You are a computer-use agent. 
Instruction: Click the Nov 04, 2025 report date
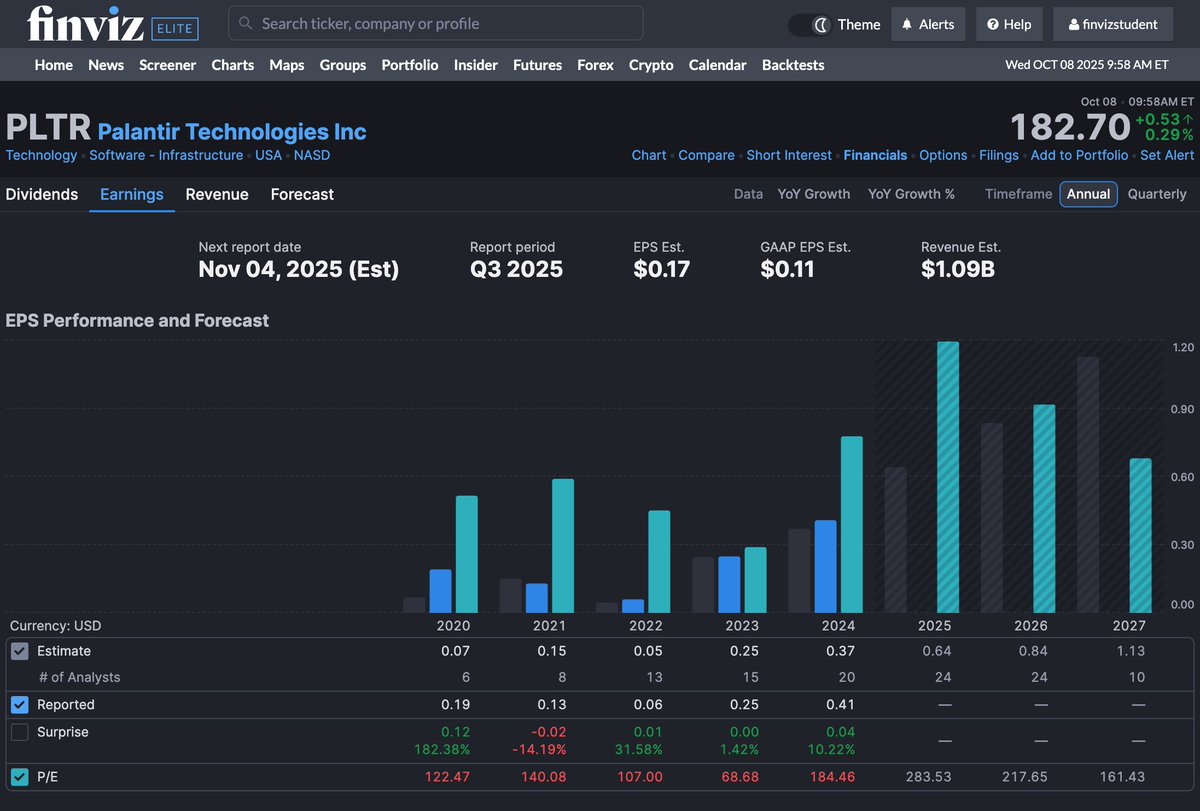point(299,269)
